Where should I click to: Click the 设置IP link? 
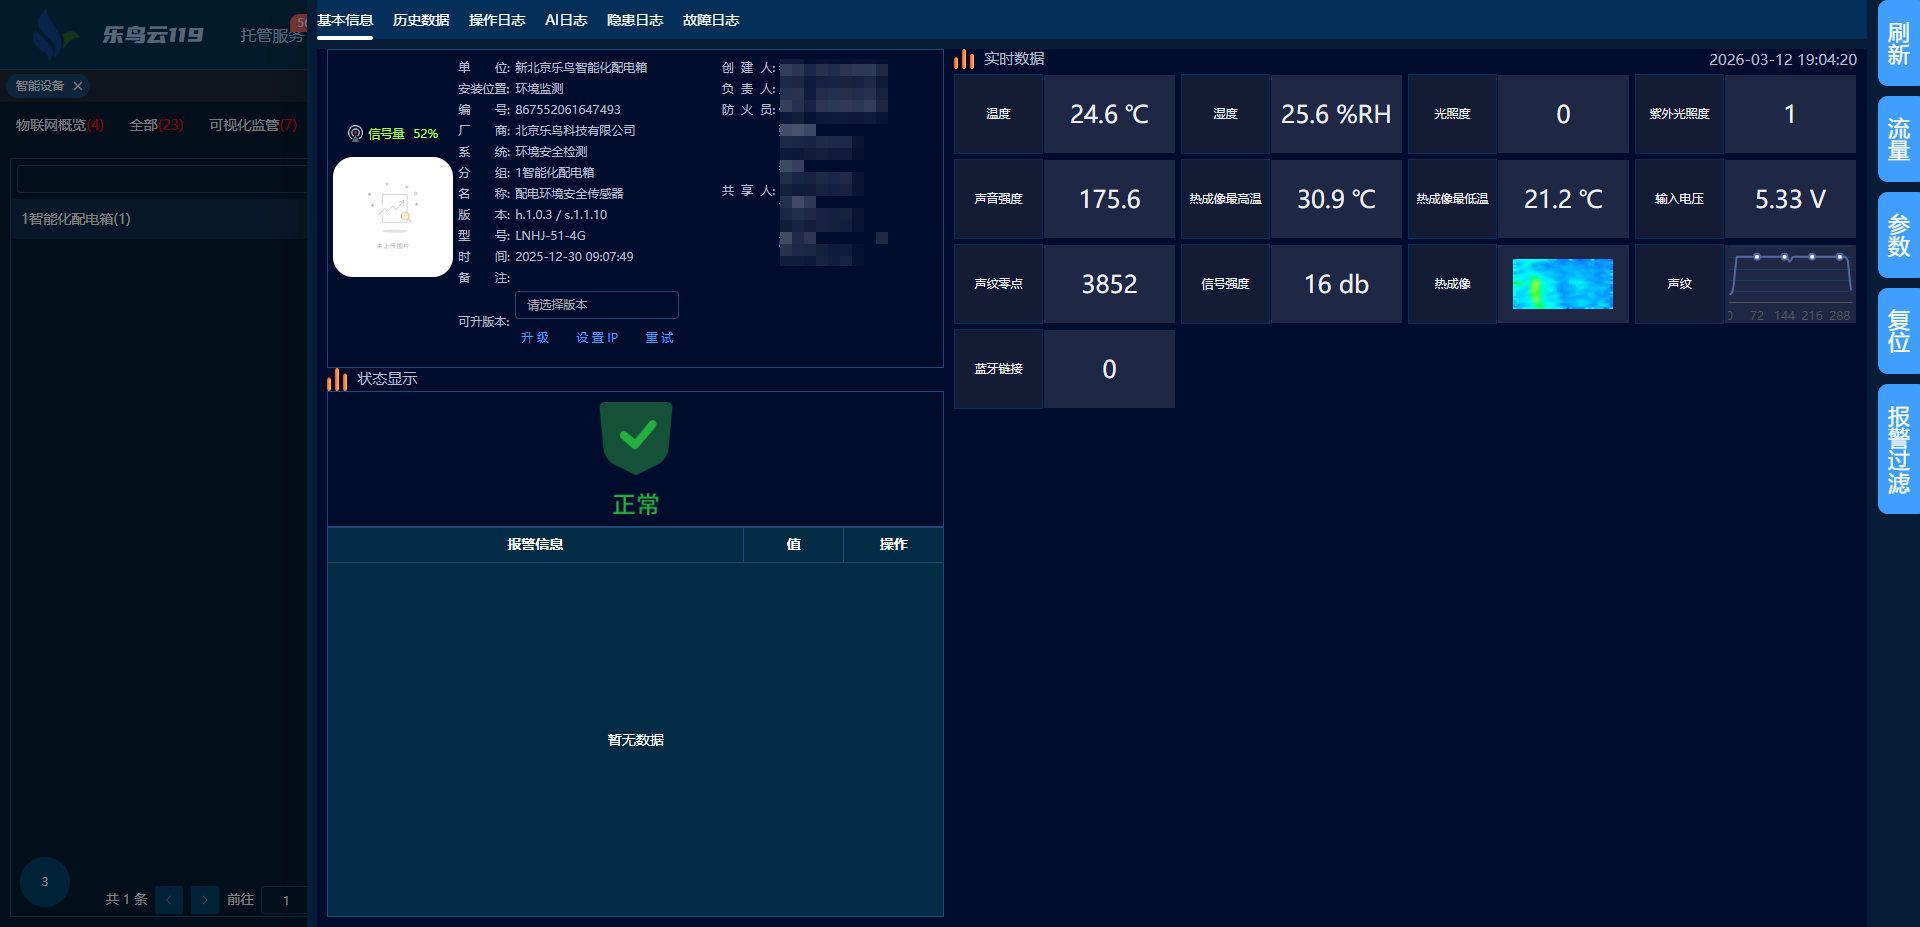(x=597, y=338)
